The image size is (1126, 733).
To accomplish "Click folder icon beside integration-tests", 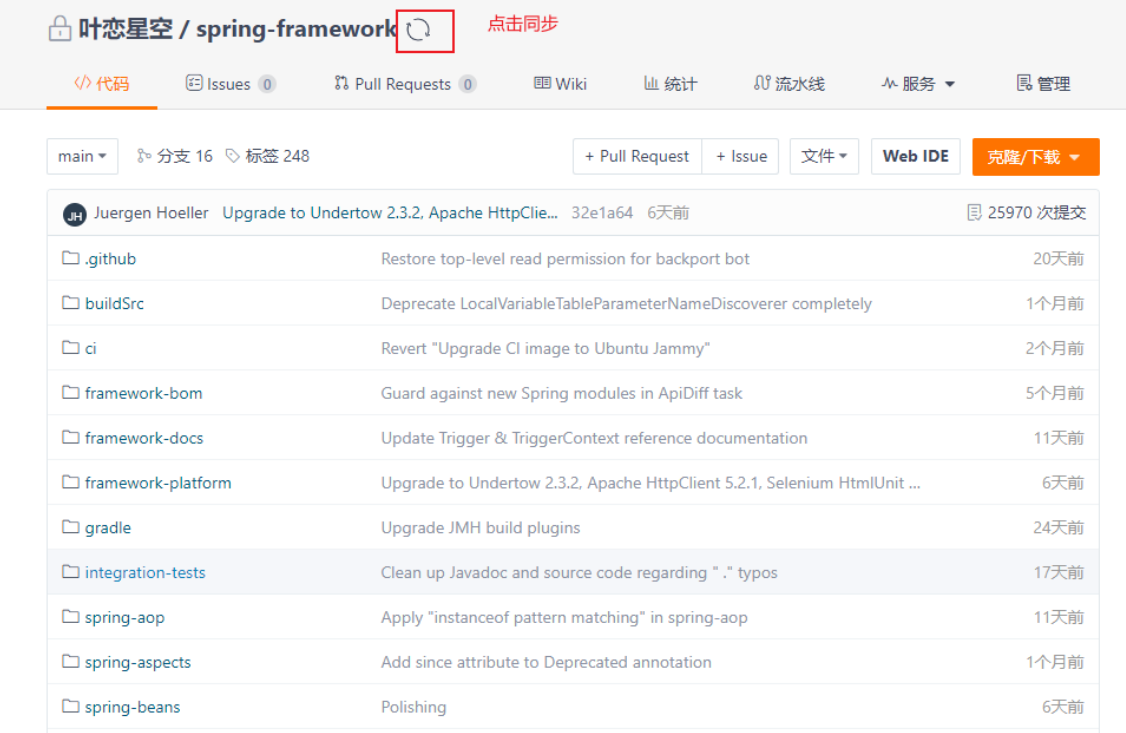I will pos(70,571).
